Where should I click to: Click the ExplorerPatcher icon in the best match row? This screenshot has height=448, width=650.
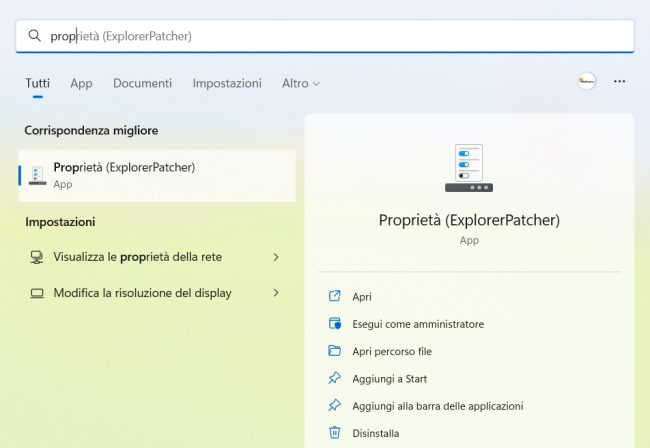pyautogui.click(x=37, y=175)
